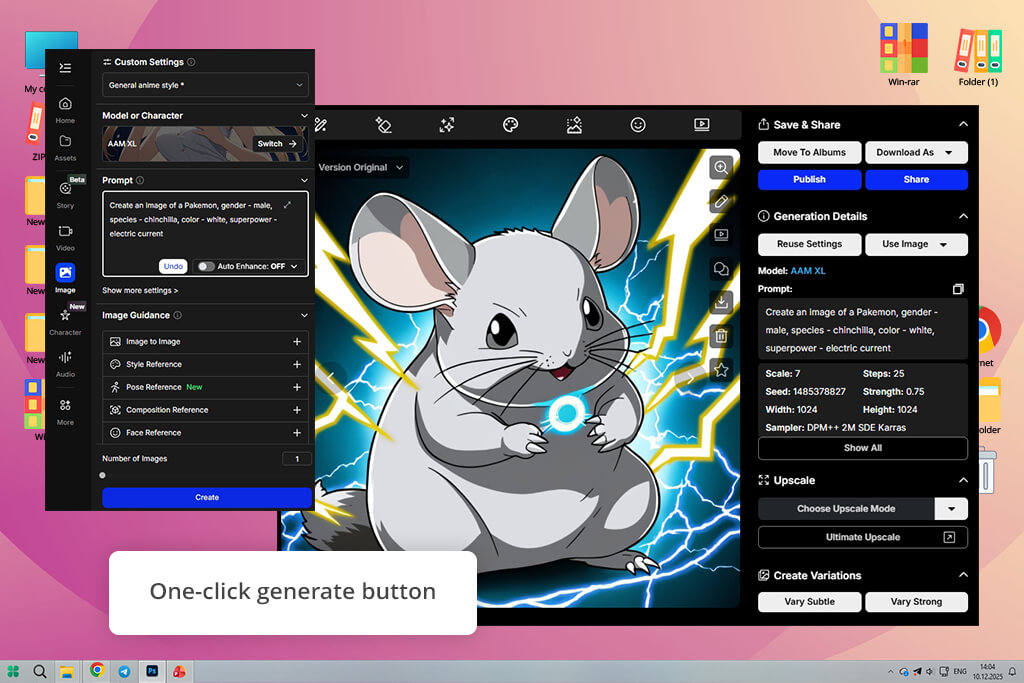The width and height of the screenshot is (1024, 683).
Task: Click the Vary Strong button
Action: pyautogui.click(x=916, y=602)
